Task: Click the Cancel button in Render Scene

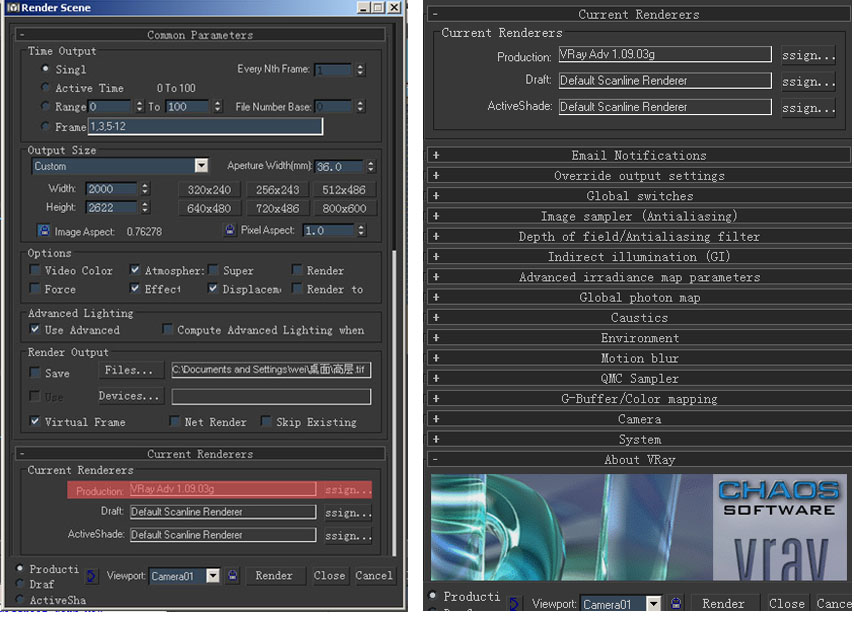Action: coord(374,575)
